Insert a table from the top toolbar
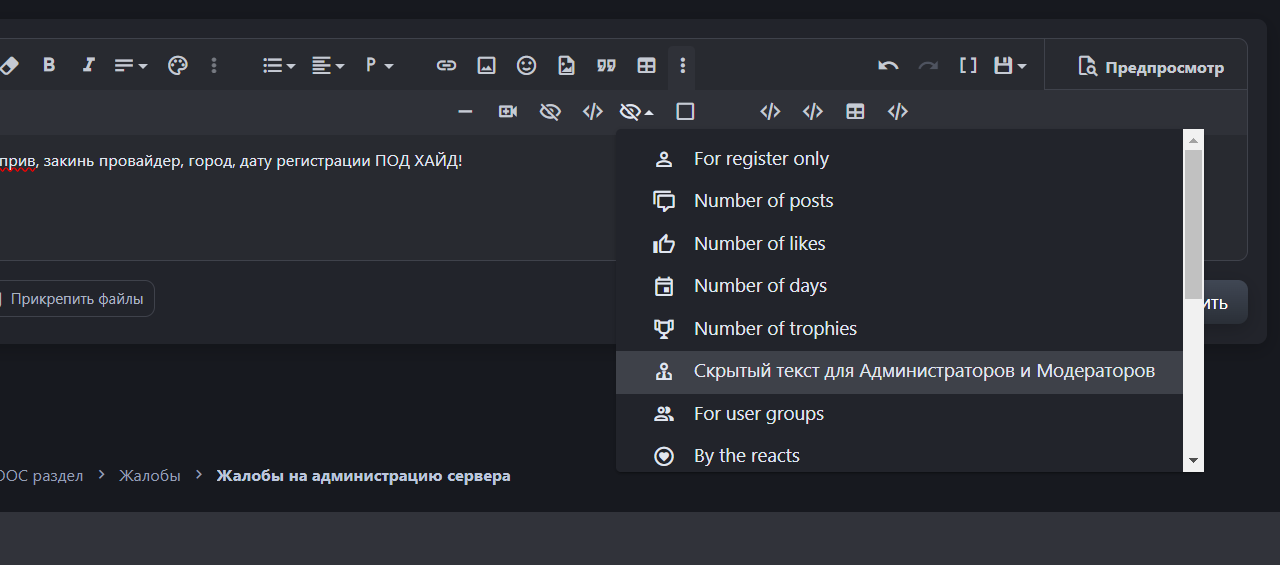Image resolution: width=1280 pixels, height=565 pixels. point(647,66)
